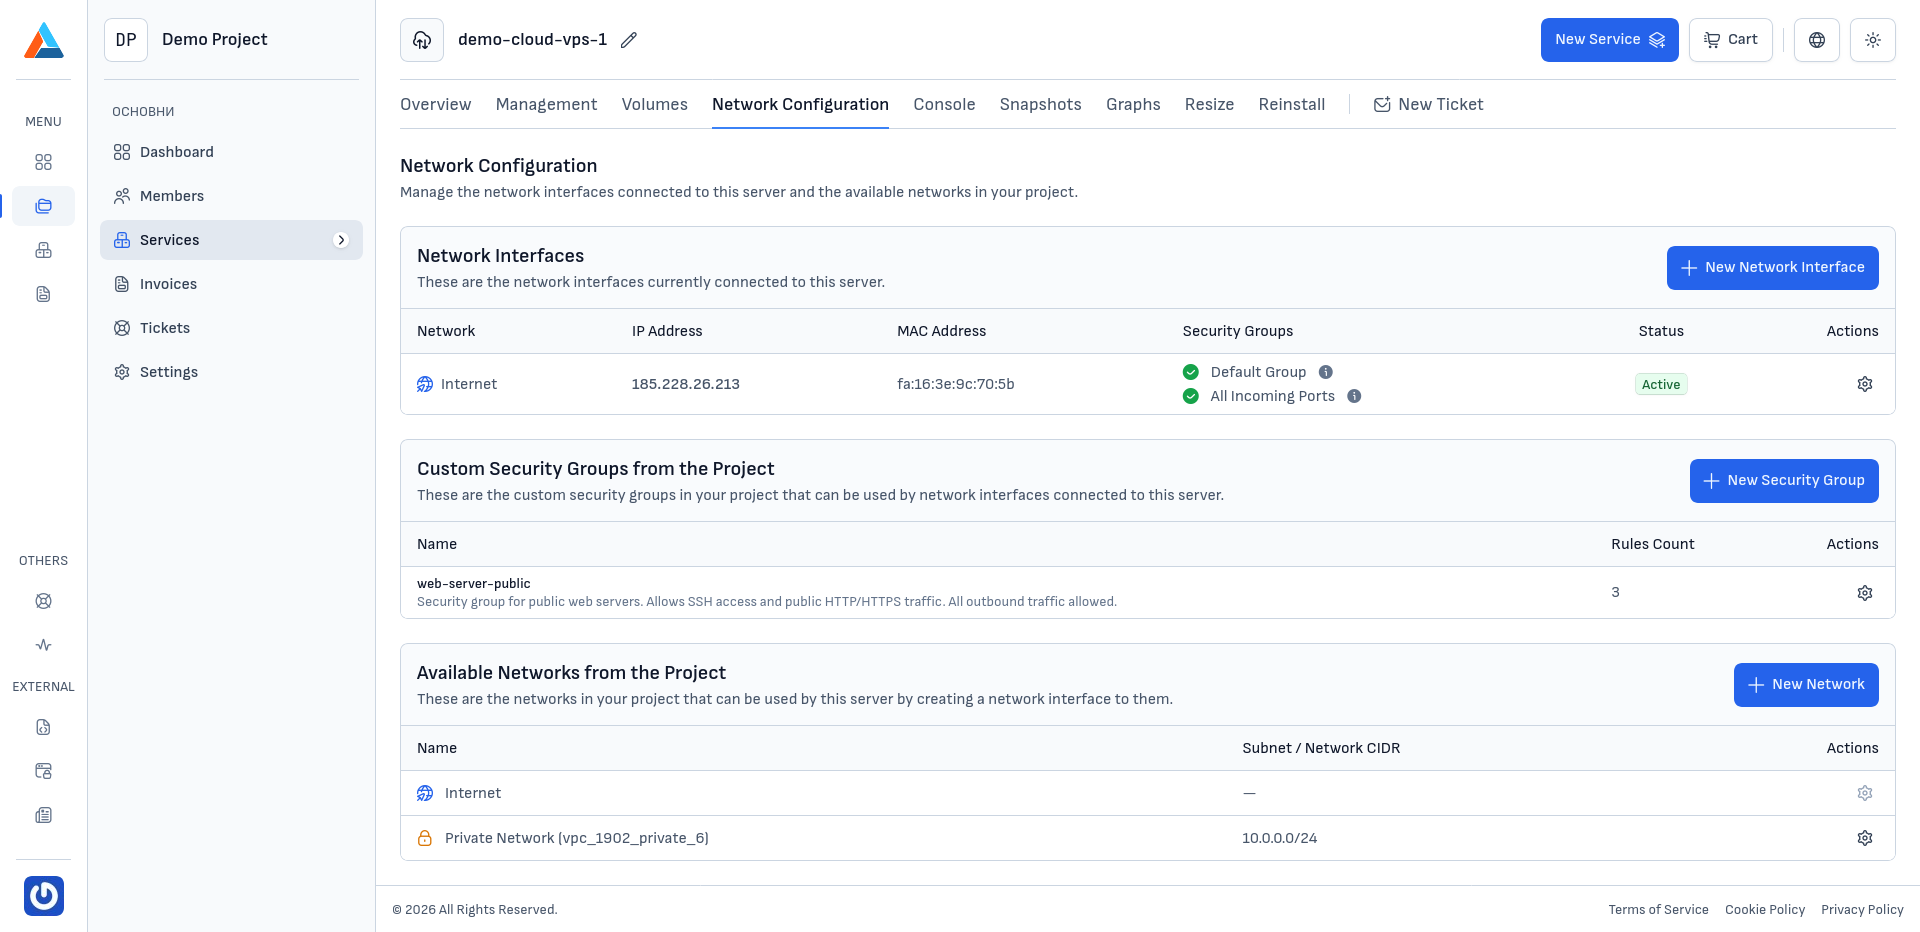The image size is (1920, 932).
Task: Open the language globe icon in header
Action: (1816, 40)
